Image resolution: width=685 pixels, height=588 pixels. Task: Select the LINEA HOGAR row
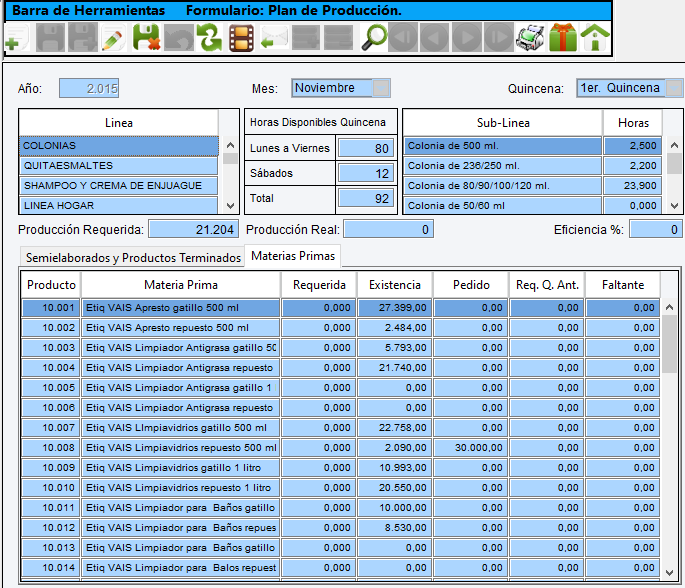[118, 205]
